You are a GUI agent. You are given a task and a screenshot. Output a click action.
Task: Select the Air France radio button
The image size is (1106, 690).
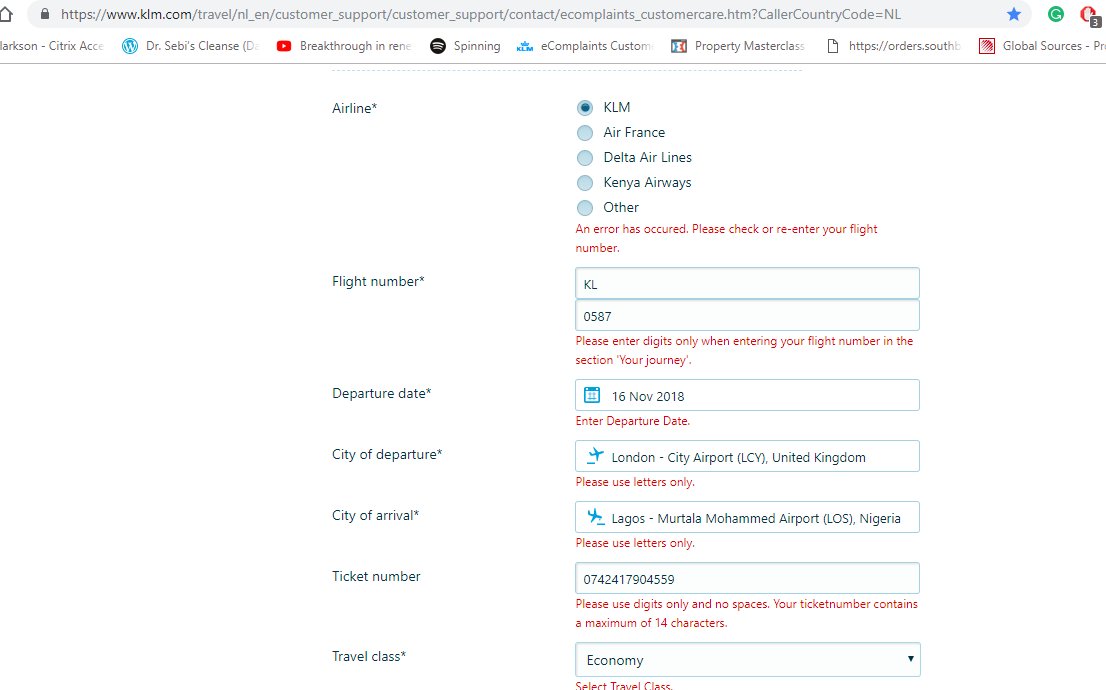click(x=585, y=133)
